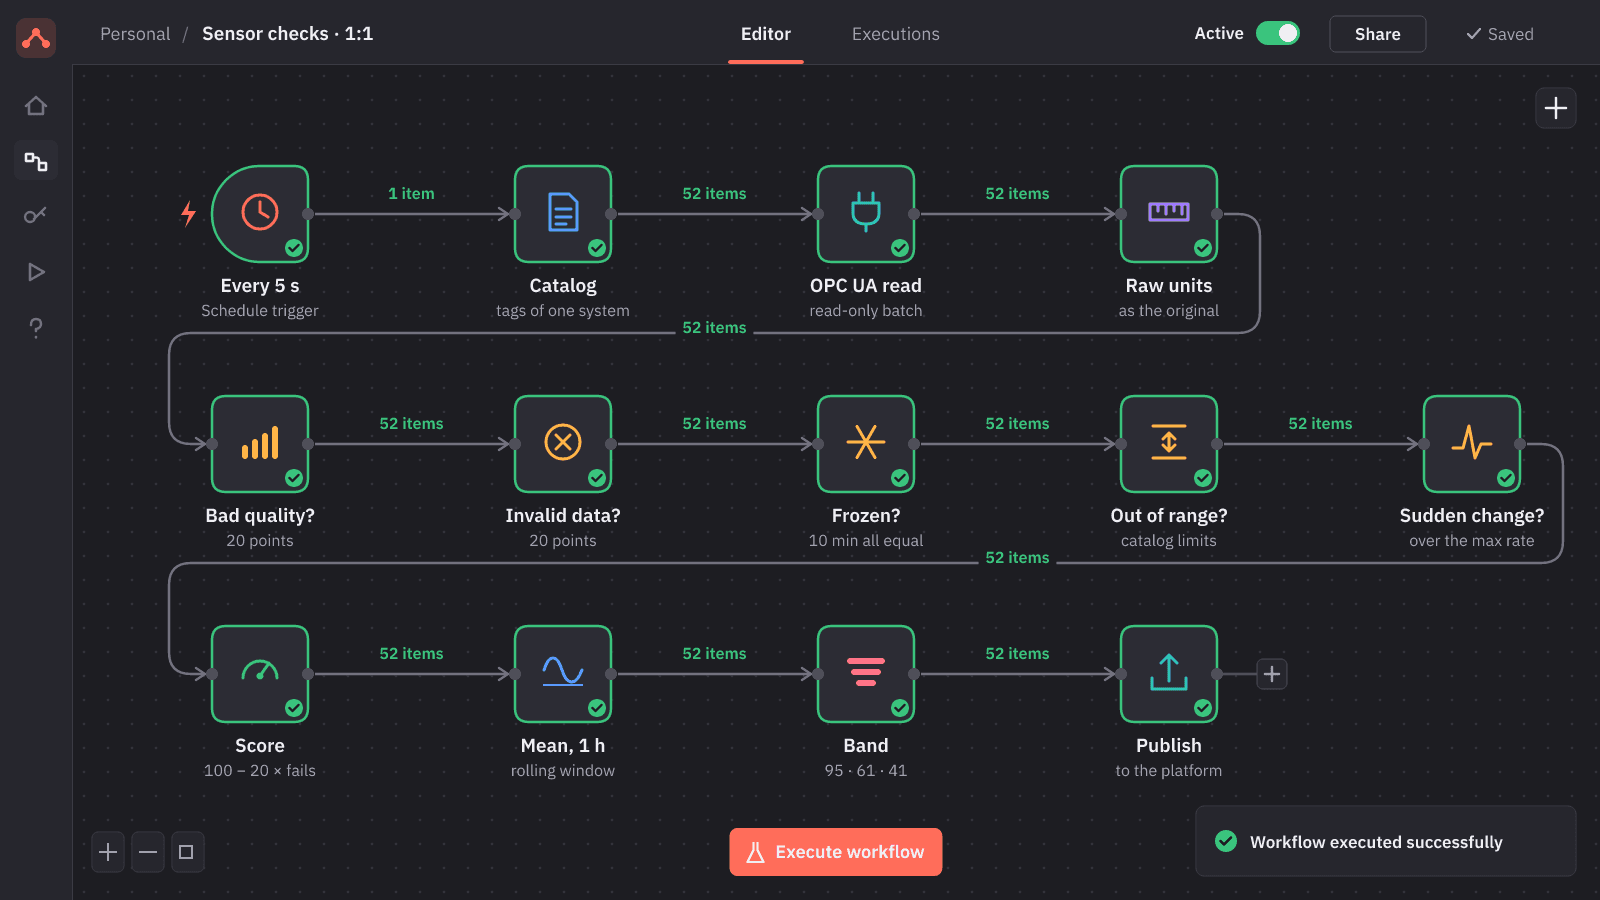Click the 100 − 20 × fails text under Score
The height and width of the screenshot is (900, 1600).
click(260, 771)
